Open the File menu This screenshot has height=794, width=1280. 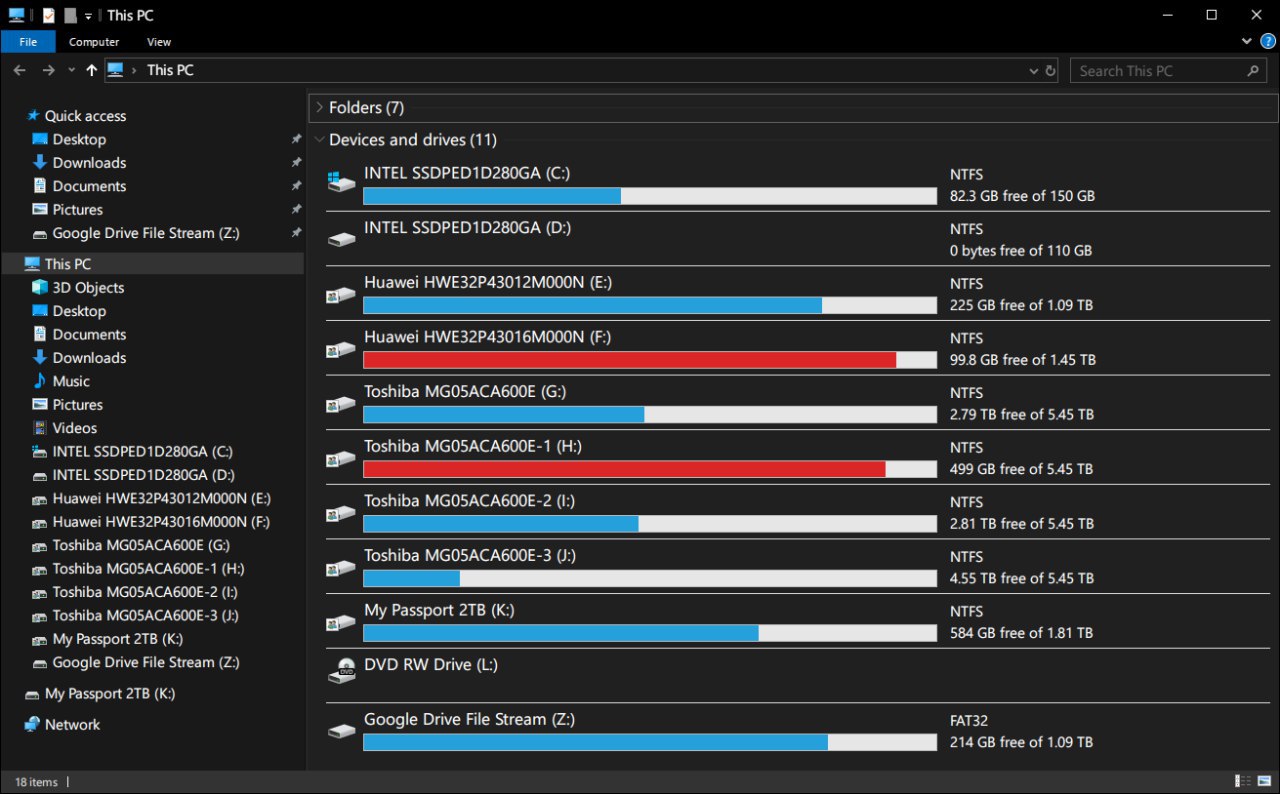(x=28, y=42)
